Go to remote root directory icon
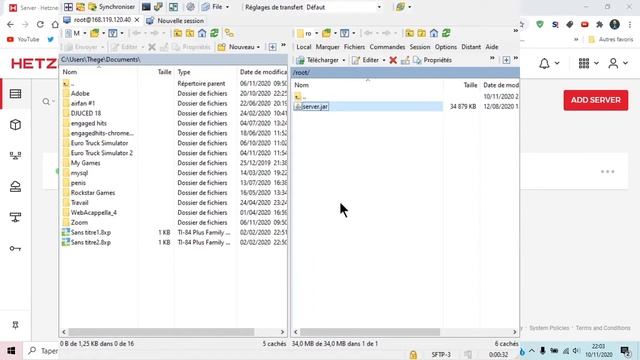 coord(422,33)
